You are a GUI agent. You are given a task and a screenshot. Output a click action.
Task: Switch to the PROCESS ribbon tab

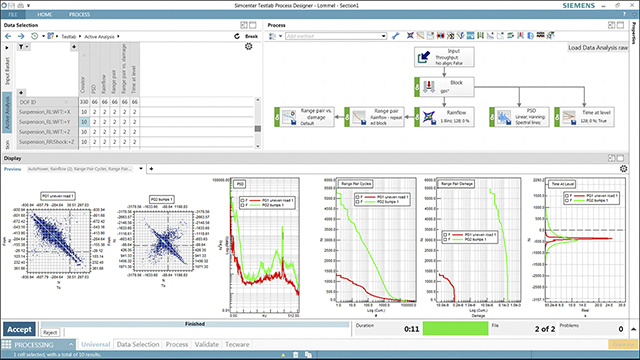[79, 14]
